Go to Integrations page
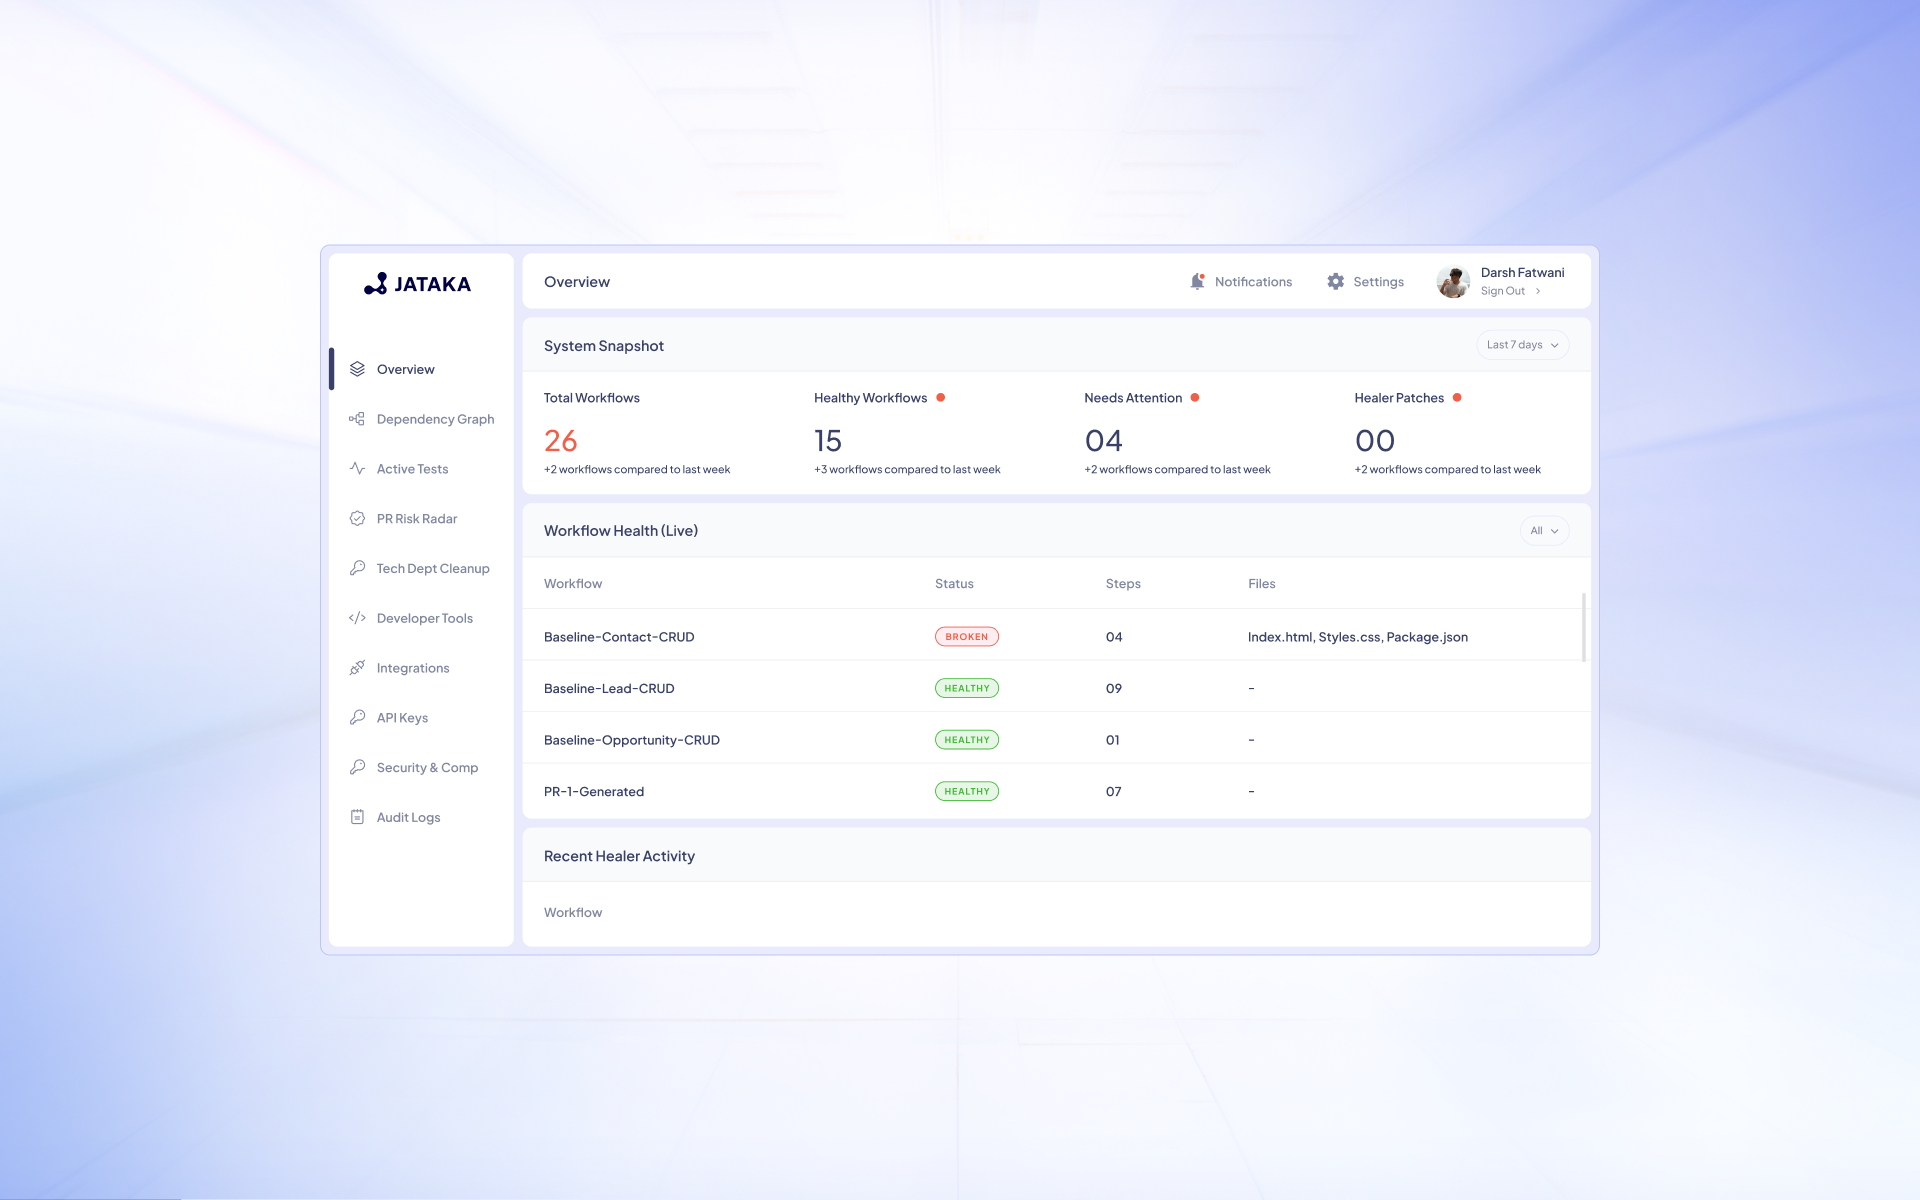Viewport: 1920px width, 1200px height. pyautogui.click(x=413, y=668)
